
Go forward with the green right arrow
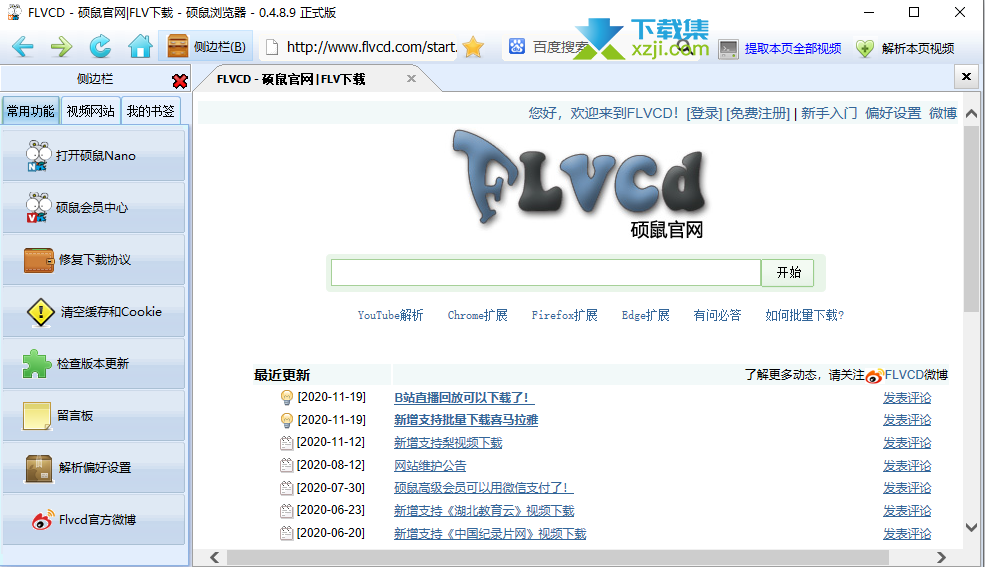coord(62,47)
